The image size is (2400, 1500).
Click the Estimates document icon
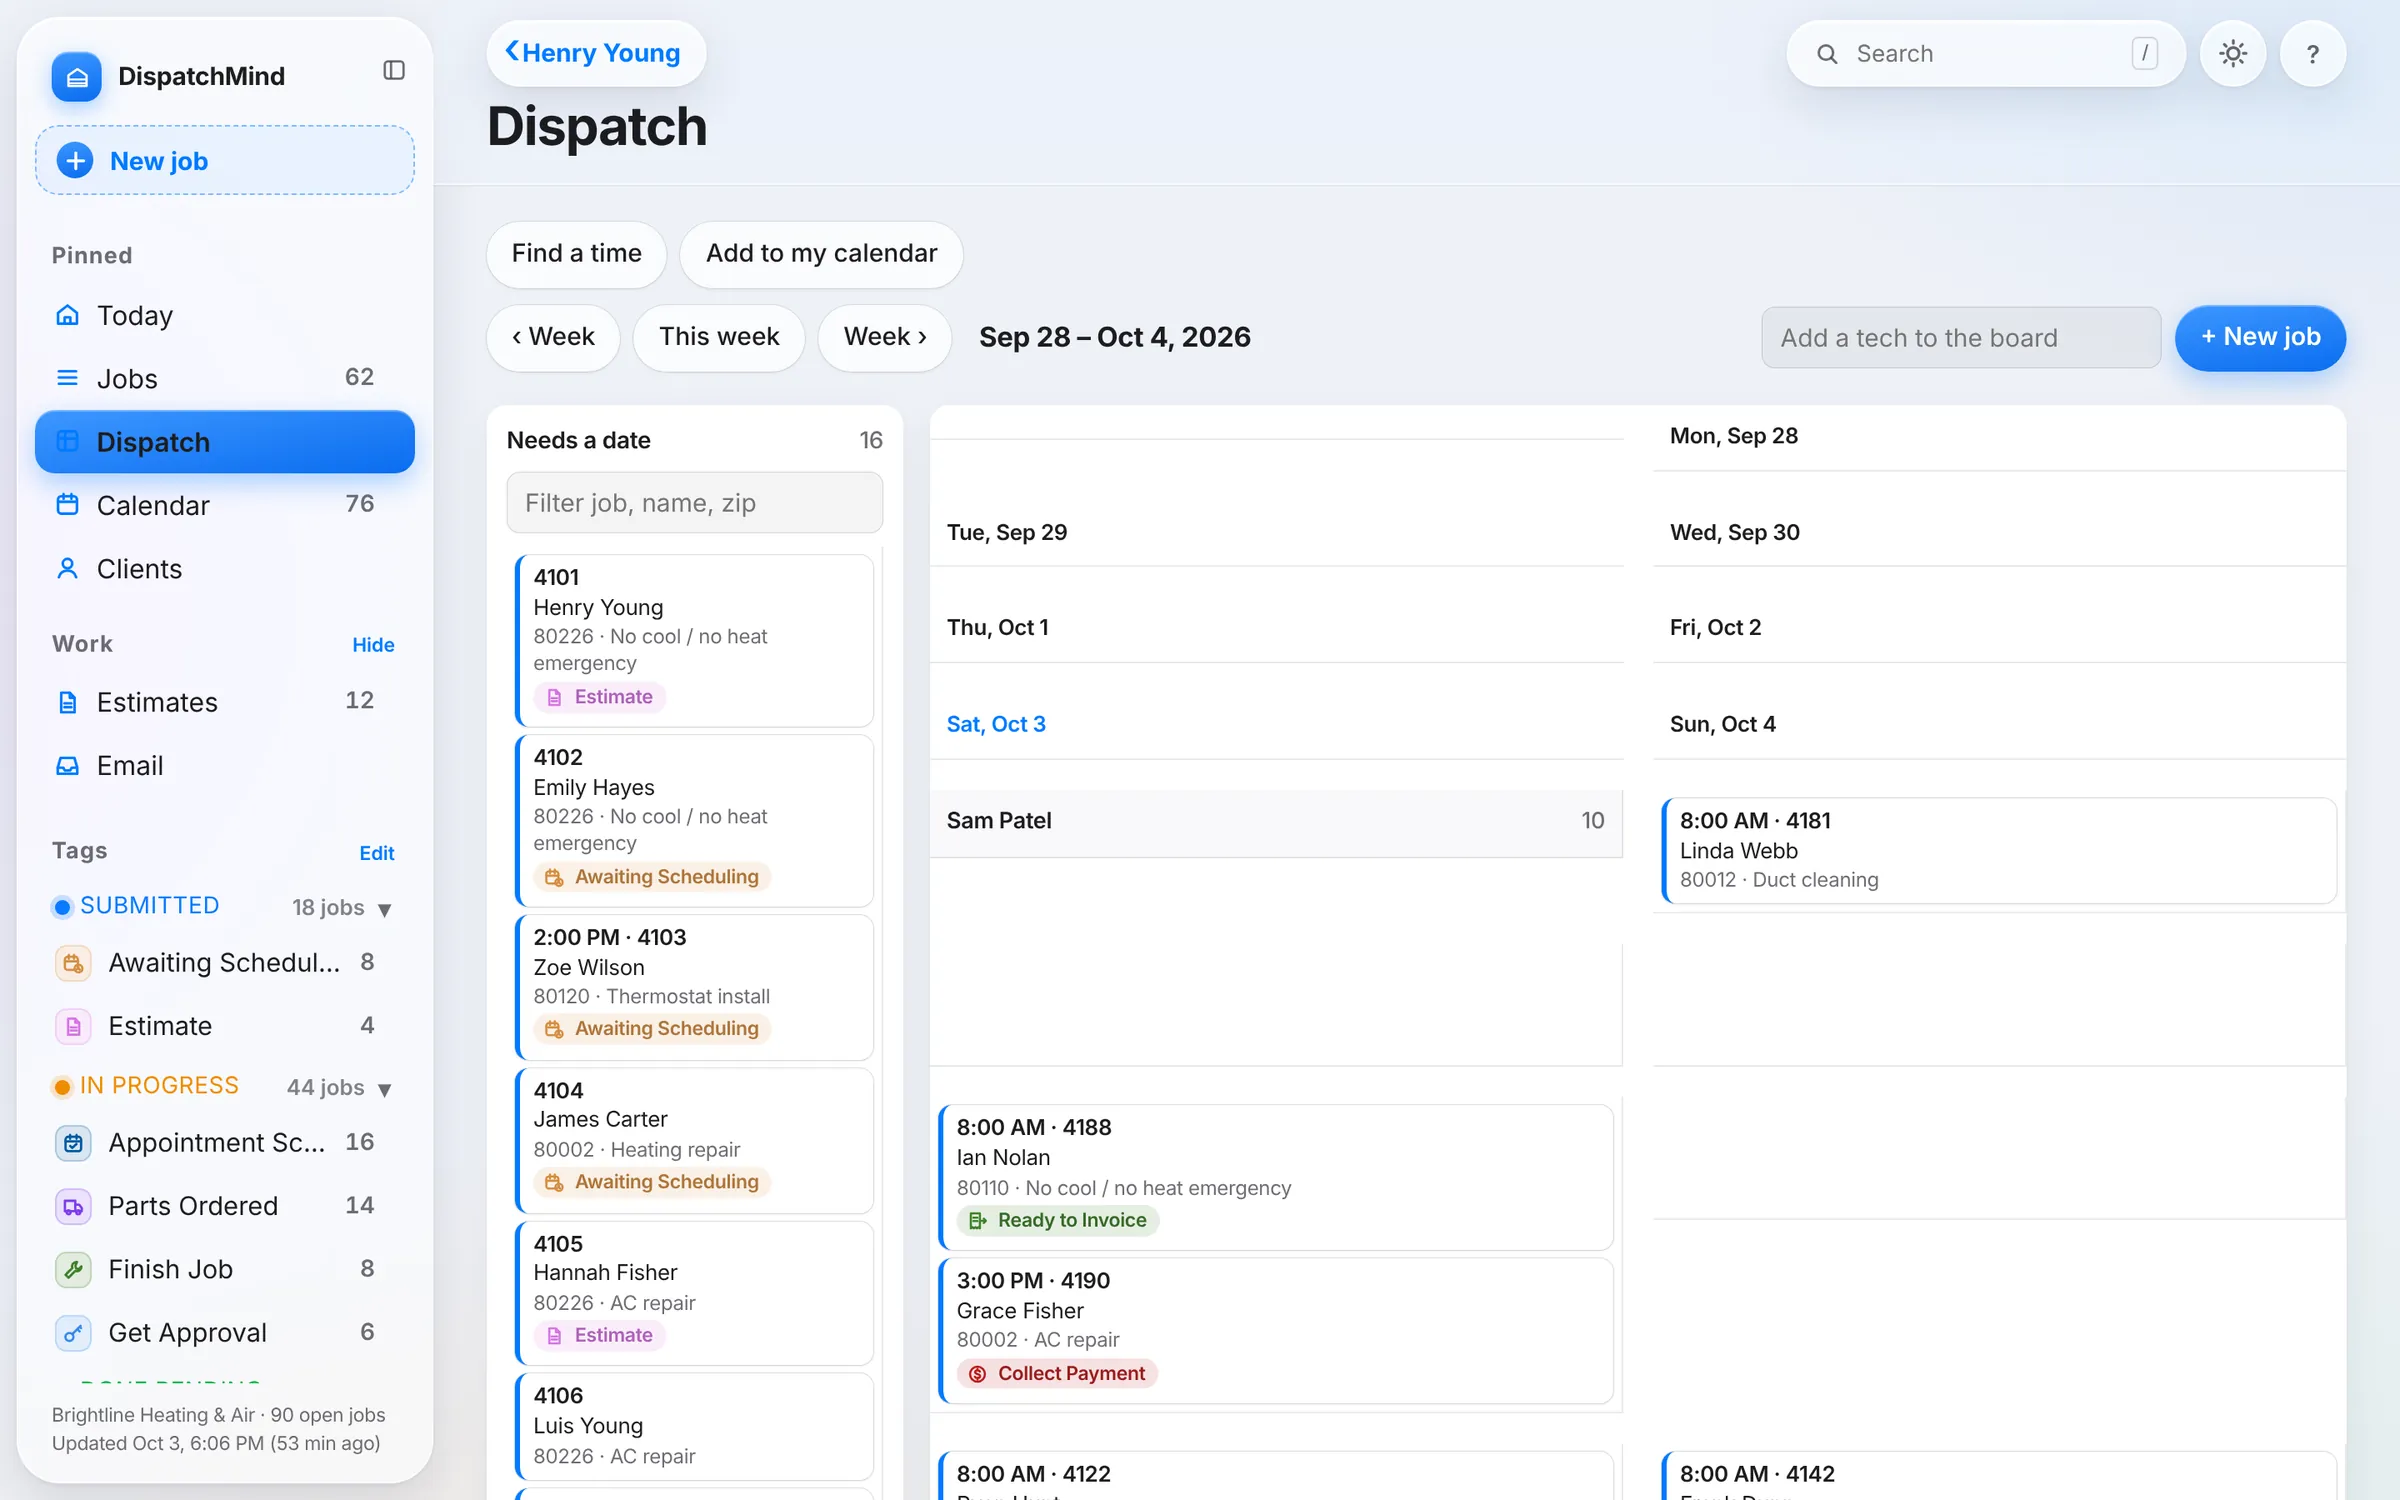coord(67,702)
